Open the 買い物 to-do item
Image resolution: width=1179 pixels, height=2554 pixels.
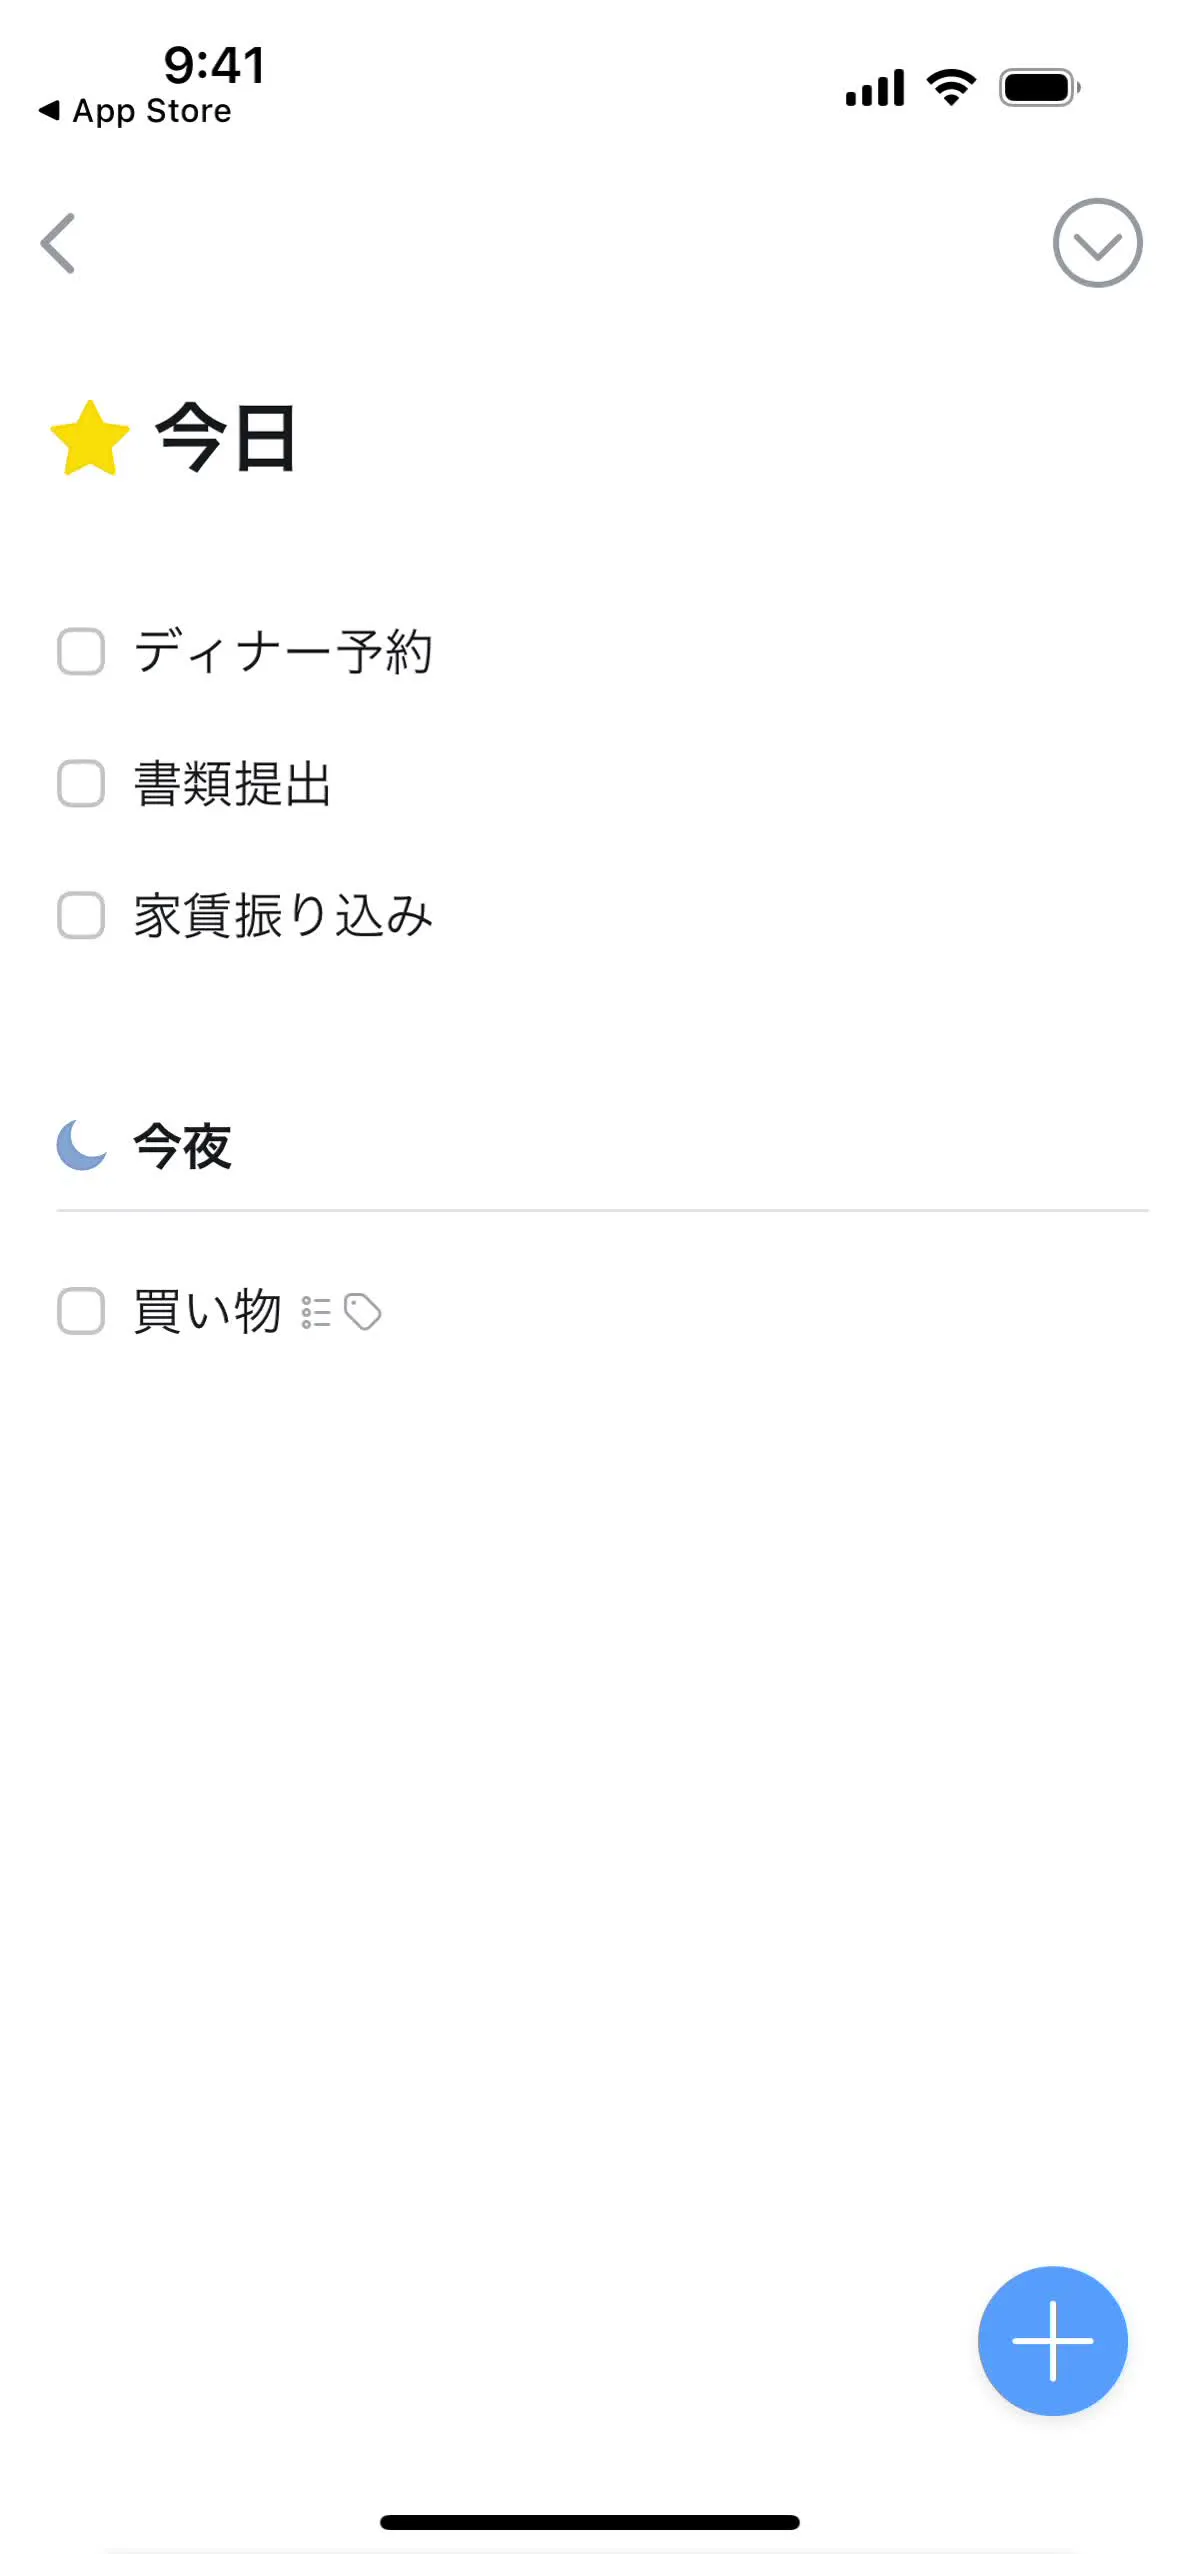tap(208, 1311)
